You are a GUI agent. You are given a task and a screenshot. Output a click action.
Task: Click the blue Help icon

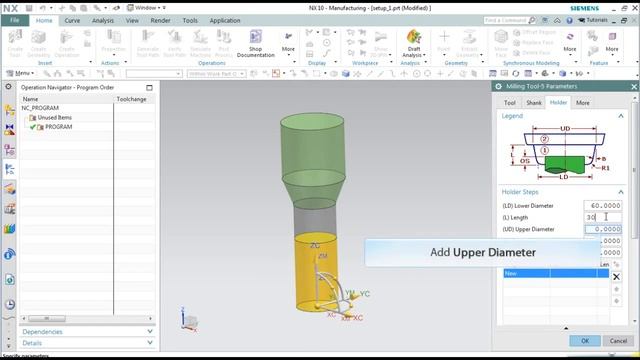(569, 20)
